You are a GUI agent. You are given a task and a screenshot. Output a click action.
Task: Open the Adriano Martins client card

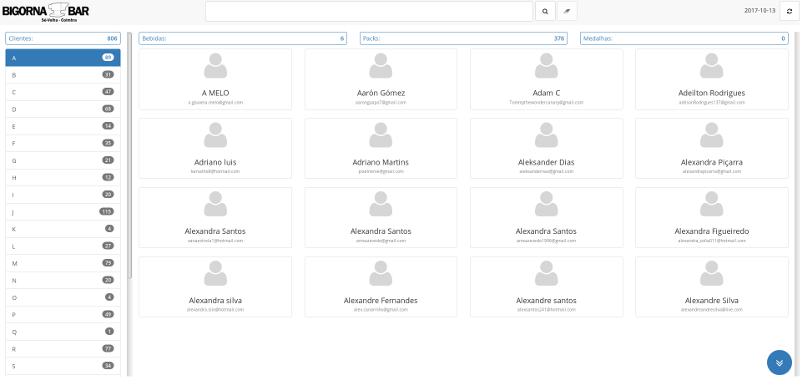point(381,148)
